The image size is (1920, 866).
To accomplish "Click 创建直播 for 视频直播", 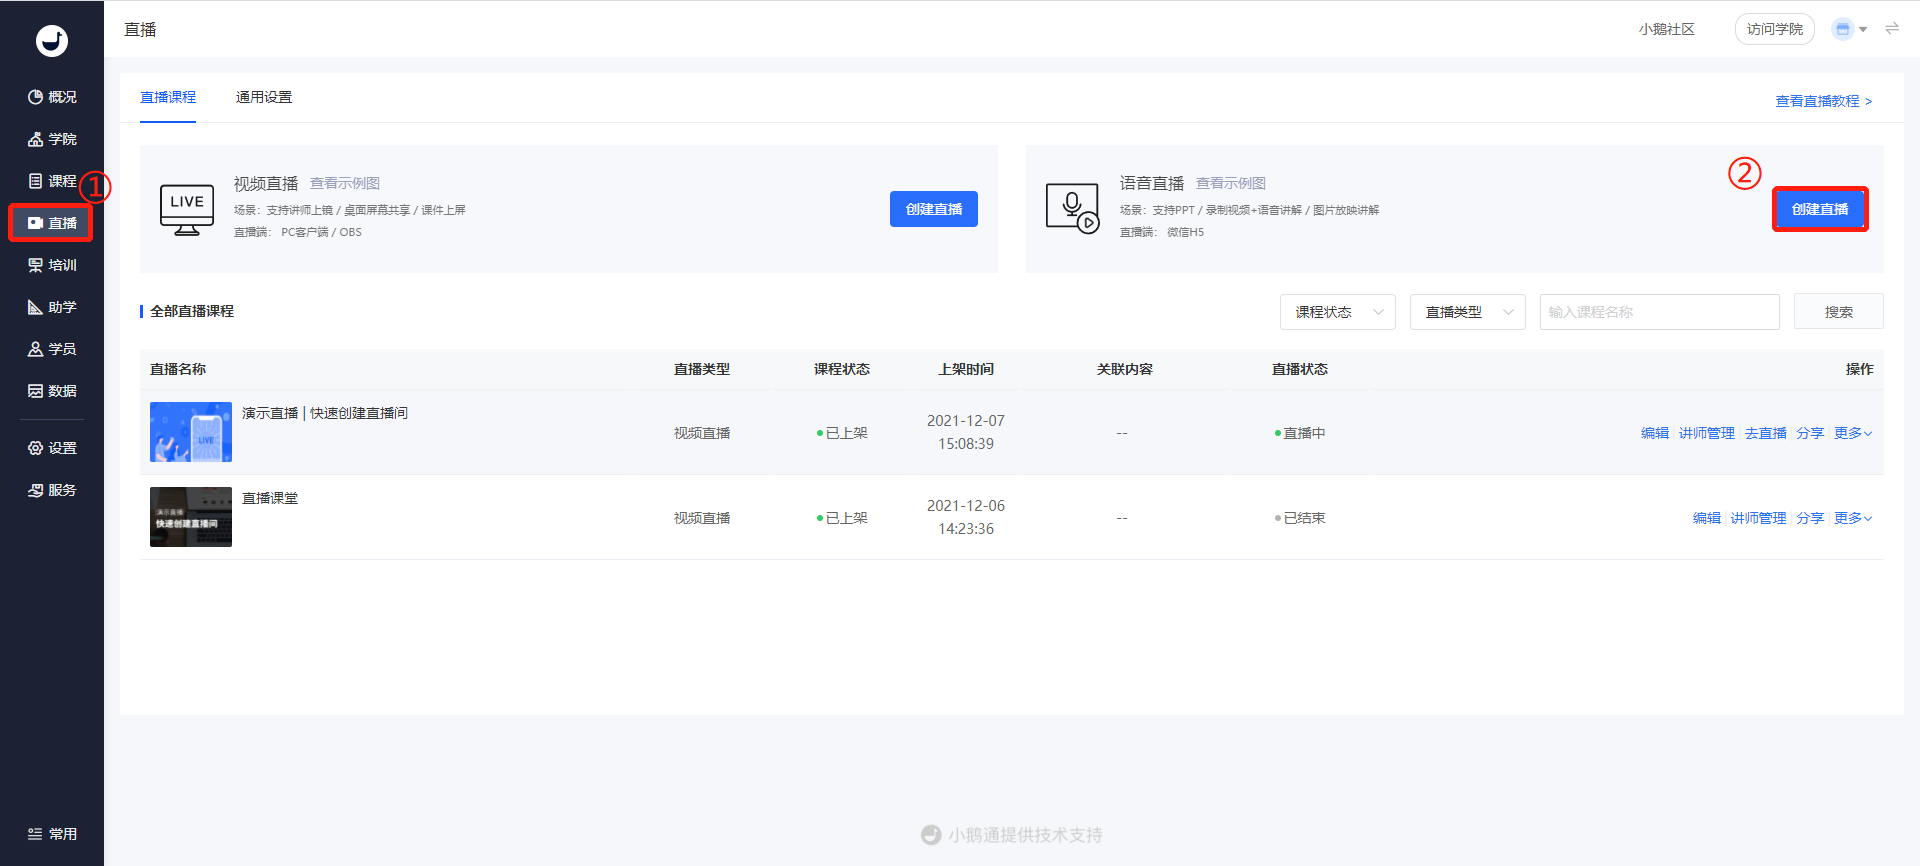I will pos(934,209).
